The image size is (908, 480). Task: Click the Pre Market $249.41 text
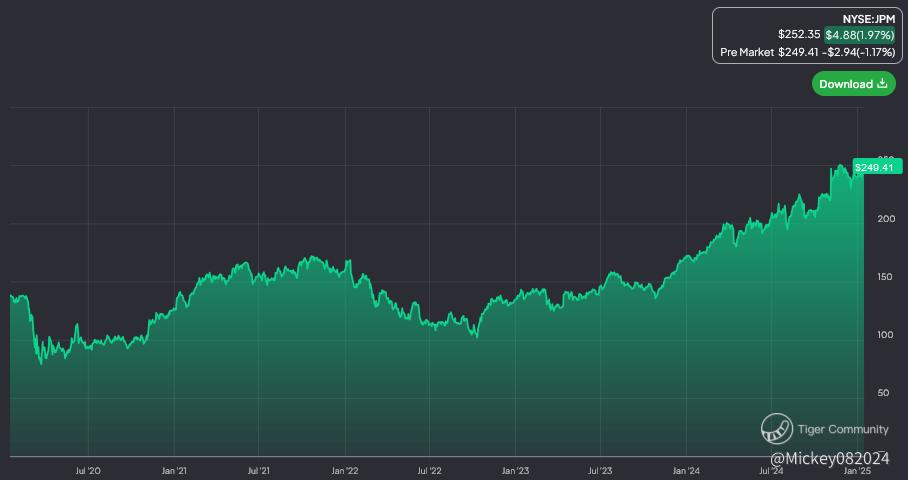(769, 52)
